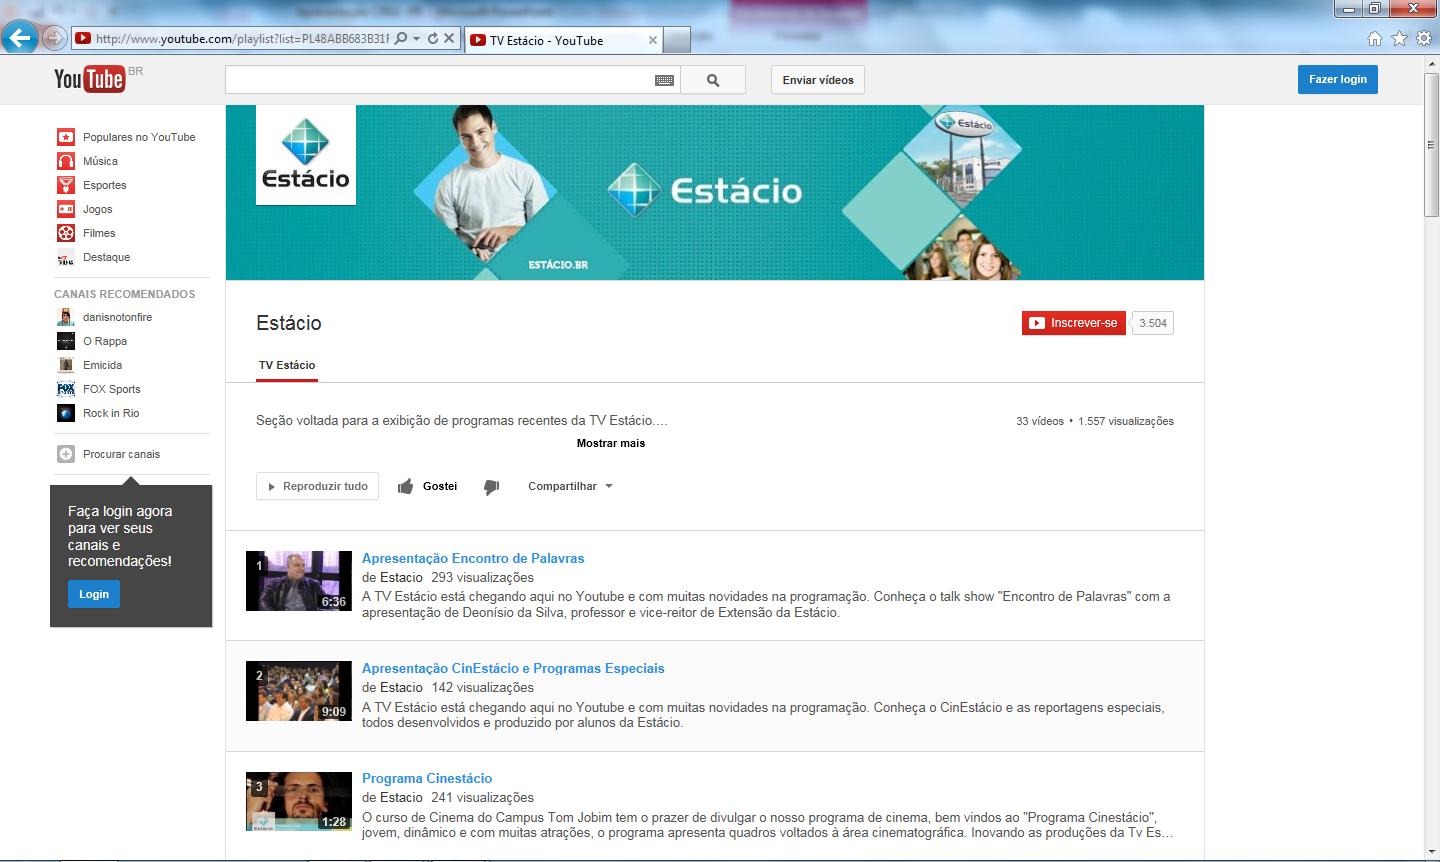Click the search magnifier button
Screen dimensions: 1440x862
point(713,80)
